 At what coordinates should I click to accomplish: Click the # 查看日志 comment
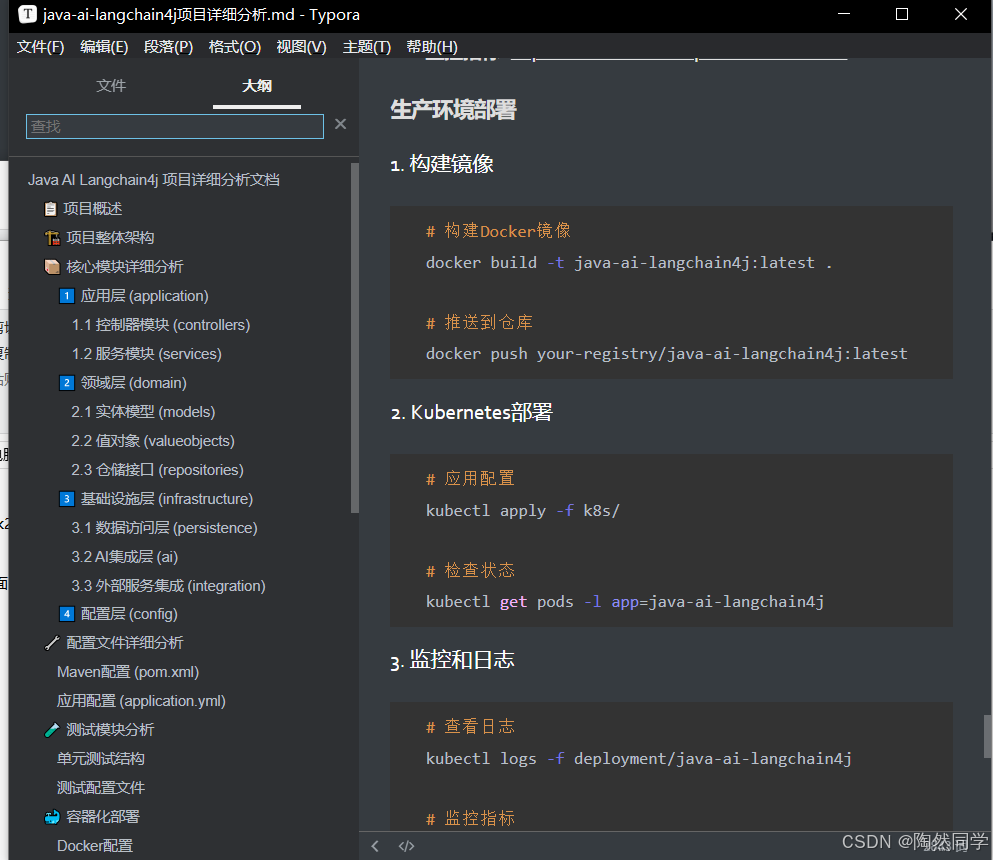click(x=470, y=726)
